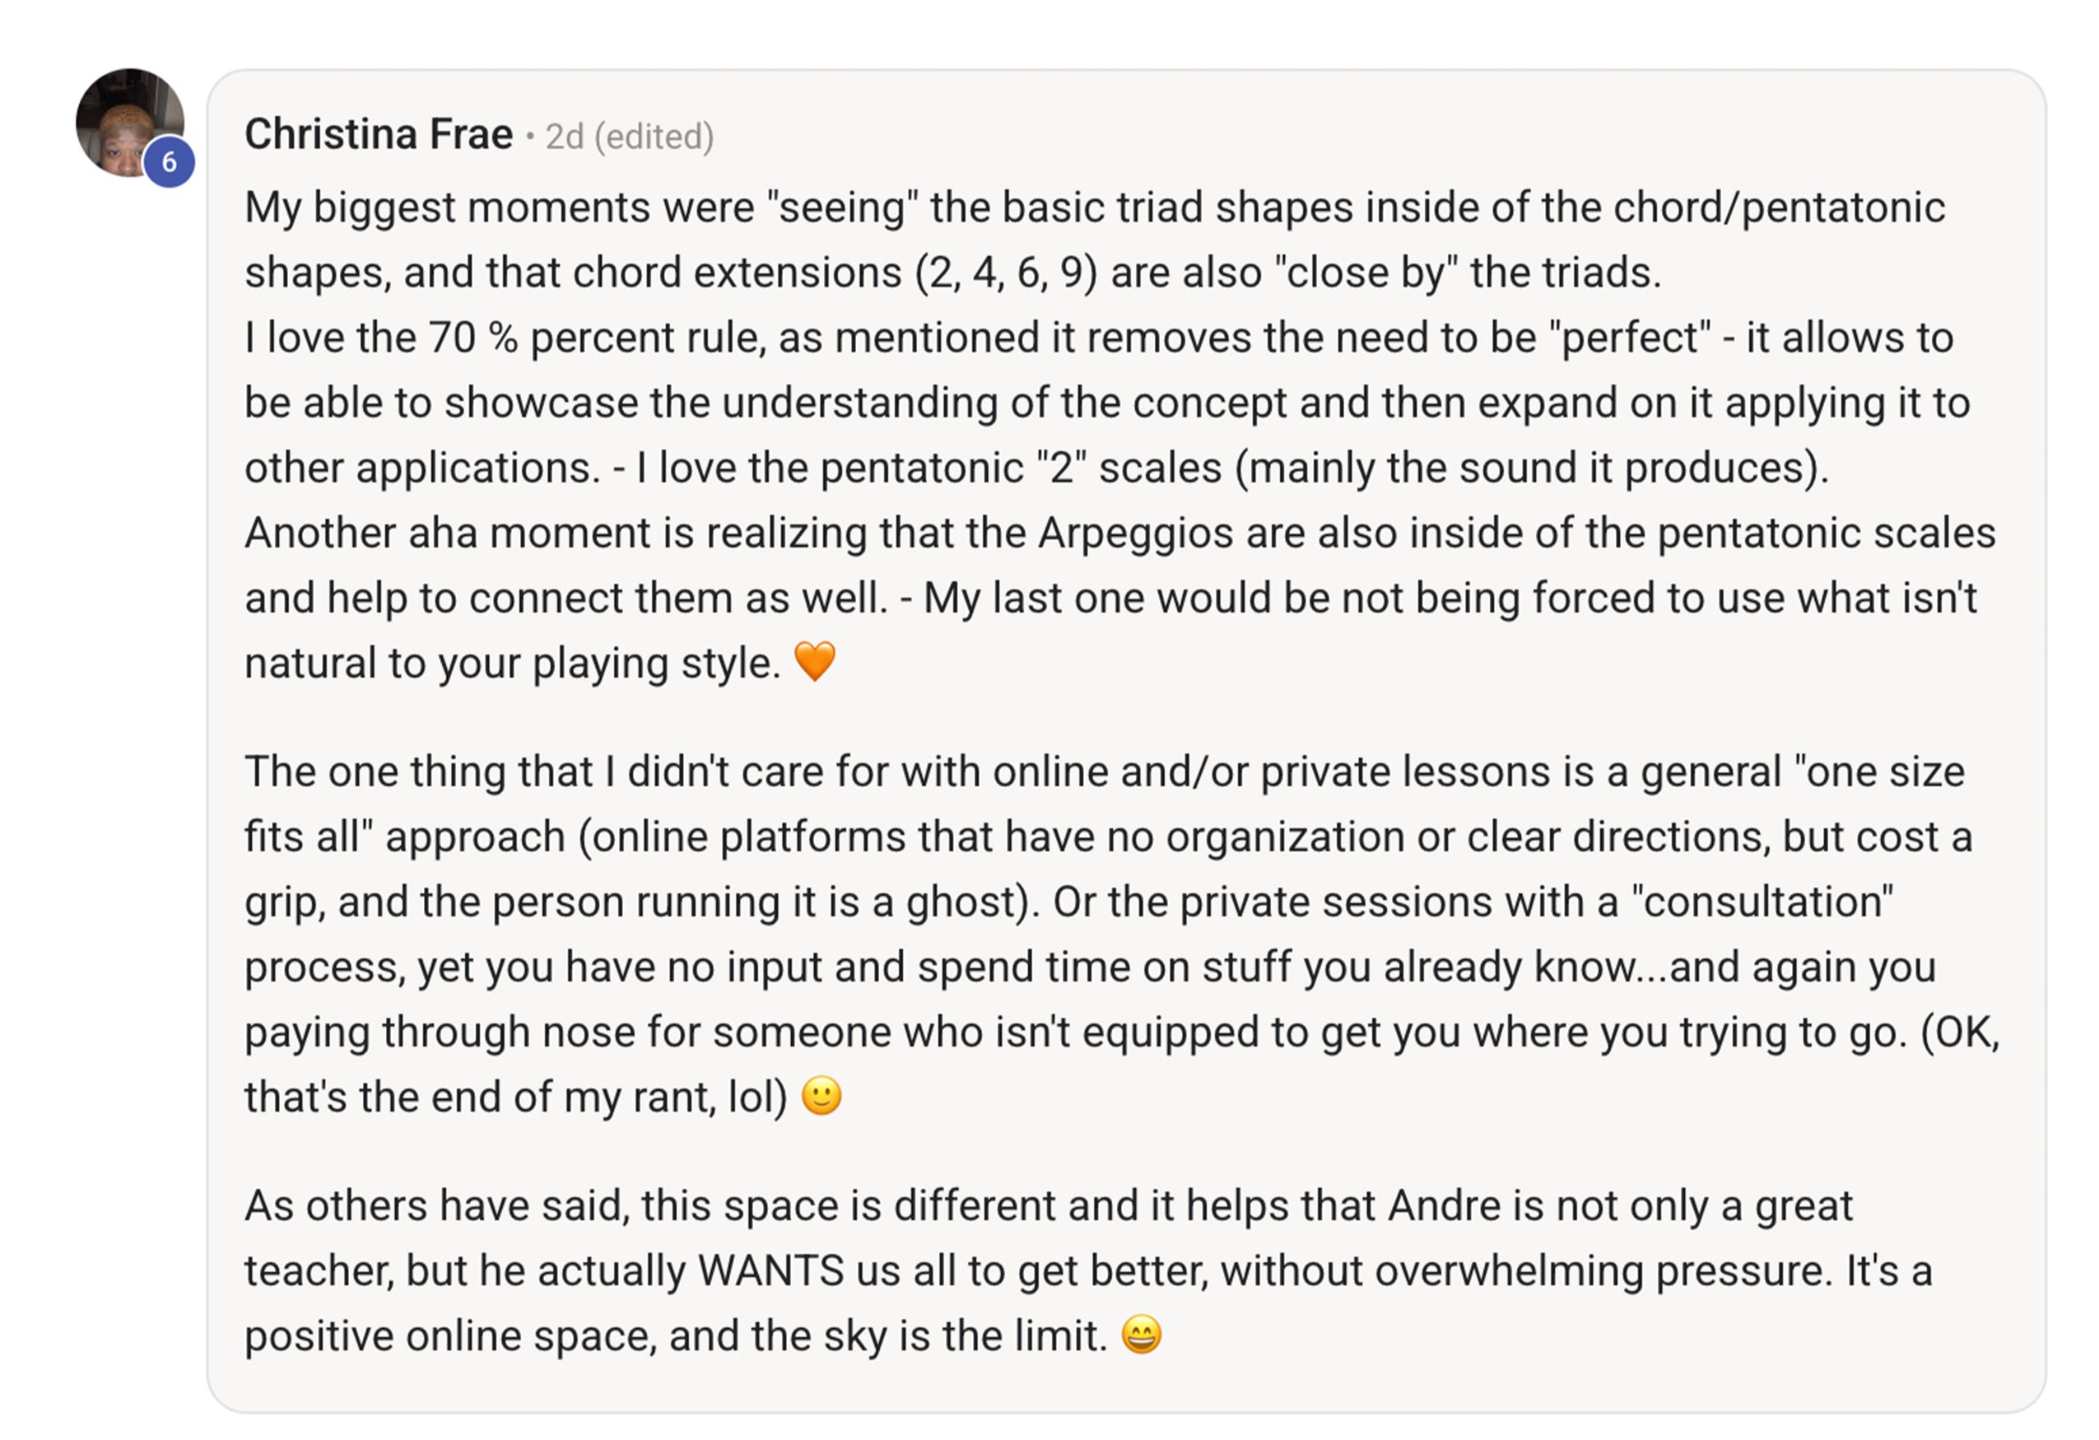Click the 2d (edited) timestamp
This screenshot has width=2099, height=1440.
coord(629,136)
